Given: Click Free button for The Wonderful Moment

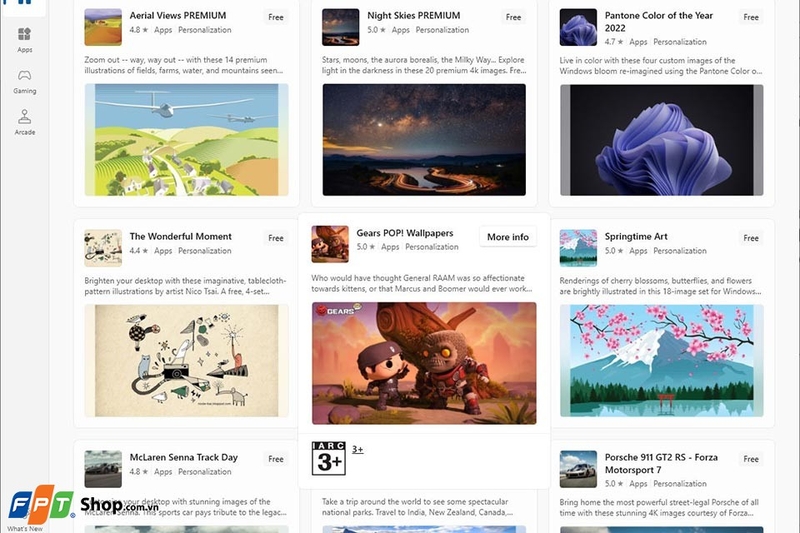Looking at the screenshot, I should coord(276,238).
